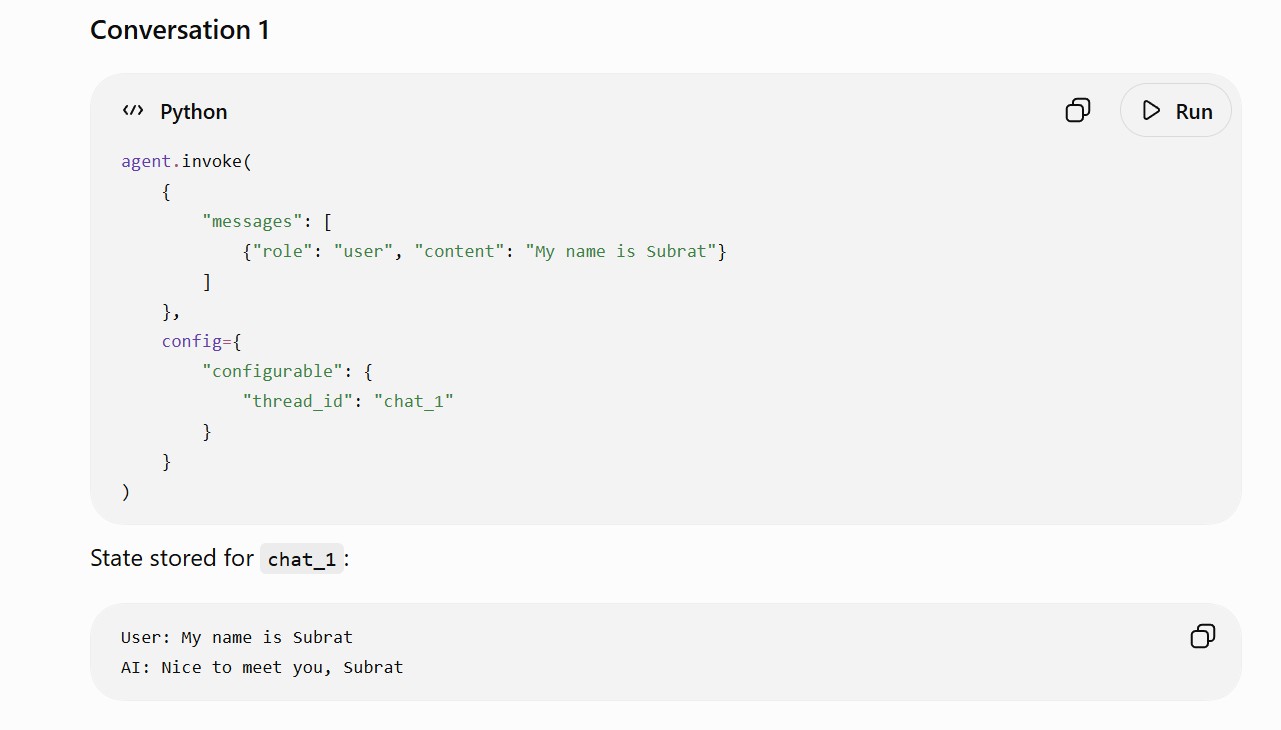The image size is (1281, 730).
Task: Click the "user" value in code
Action: pos(363,251)
